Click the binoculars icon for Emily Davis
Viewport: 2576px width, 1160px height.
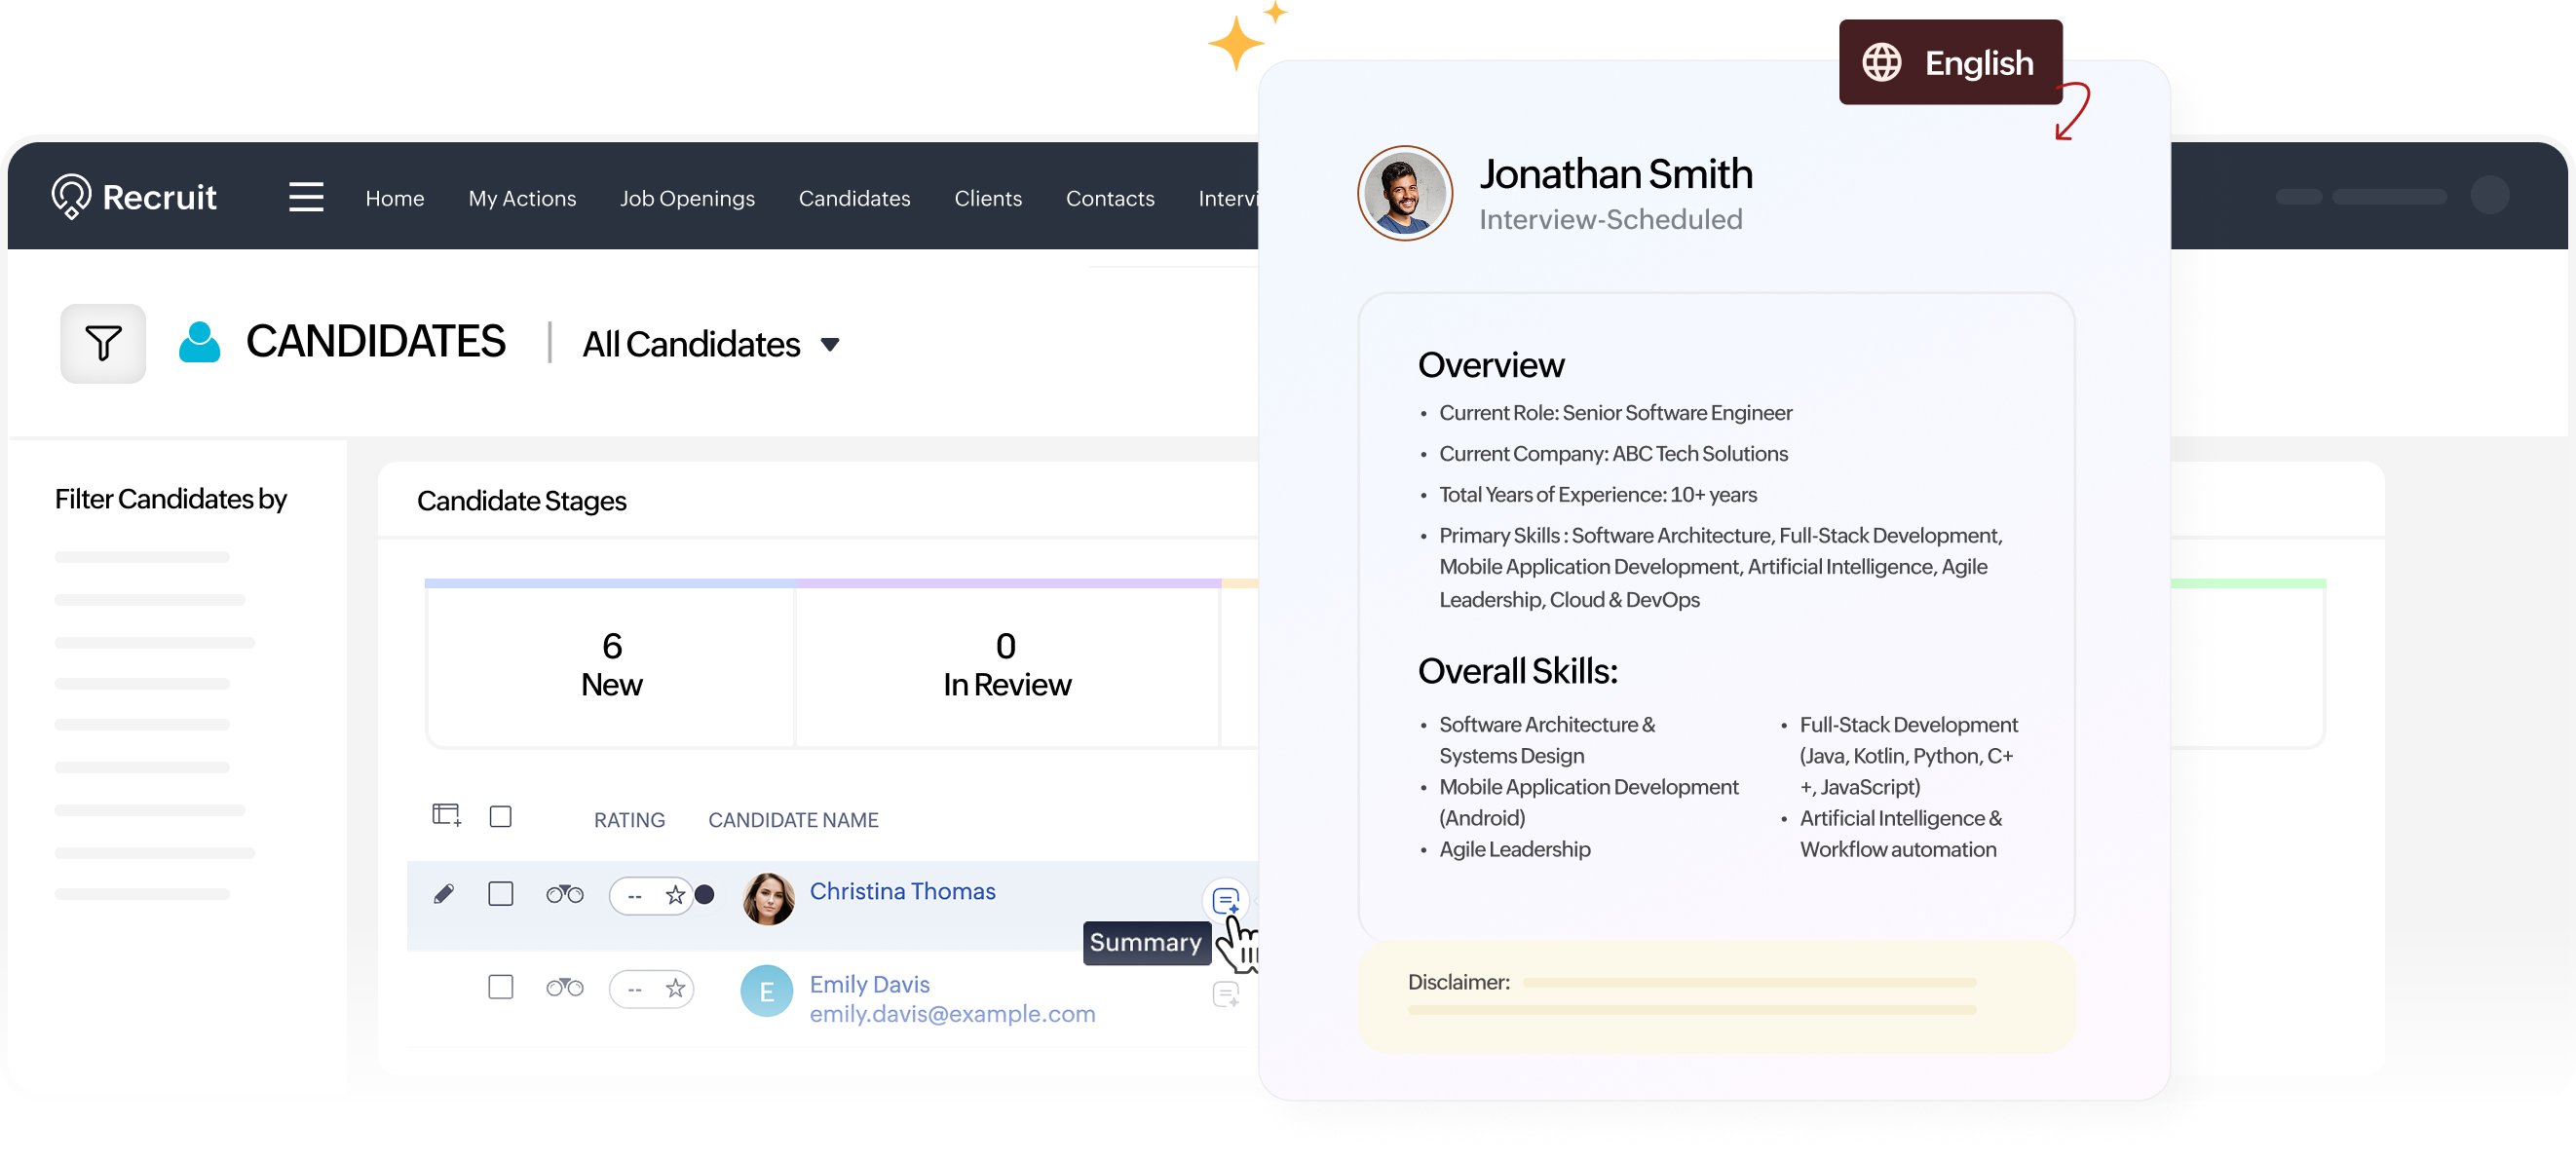point(564,987)
